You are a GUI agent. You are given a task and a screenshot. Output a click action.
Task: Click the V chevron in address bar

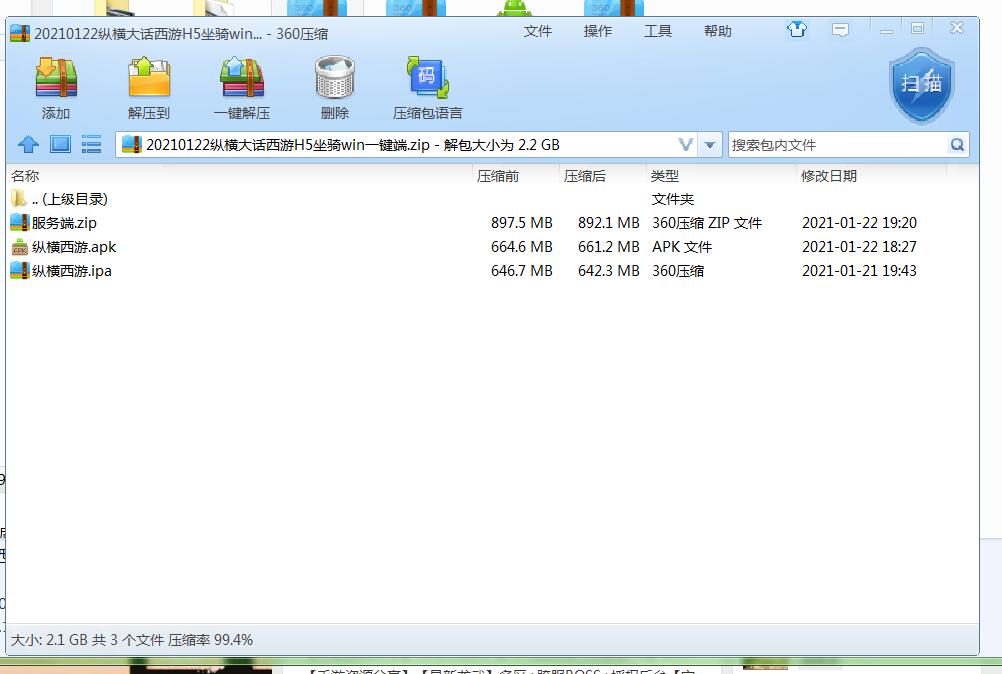(x=686, y=145)
